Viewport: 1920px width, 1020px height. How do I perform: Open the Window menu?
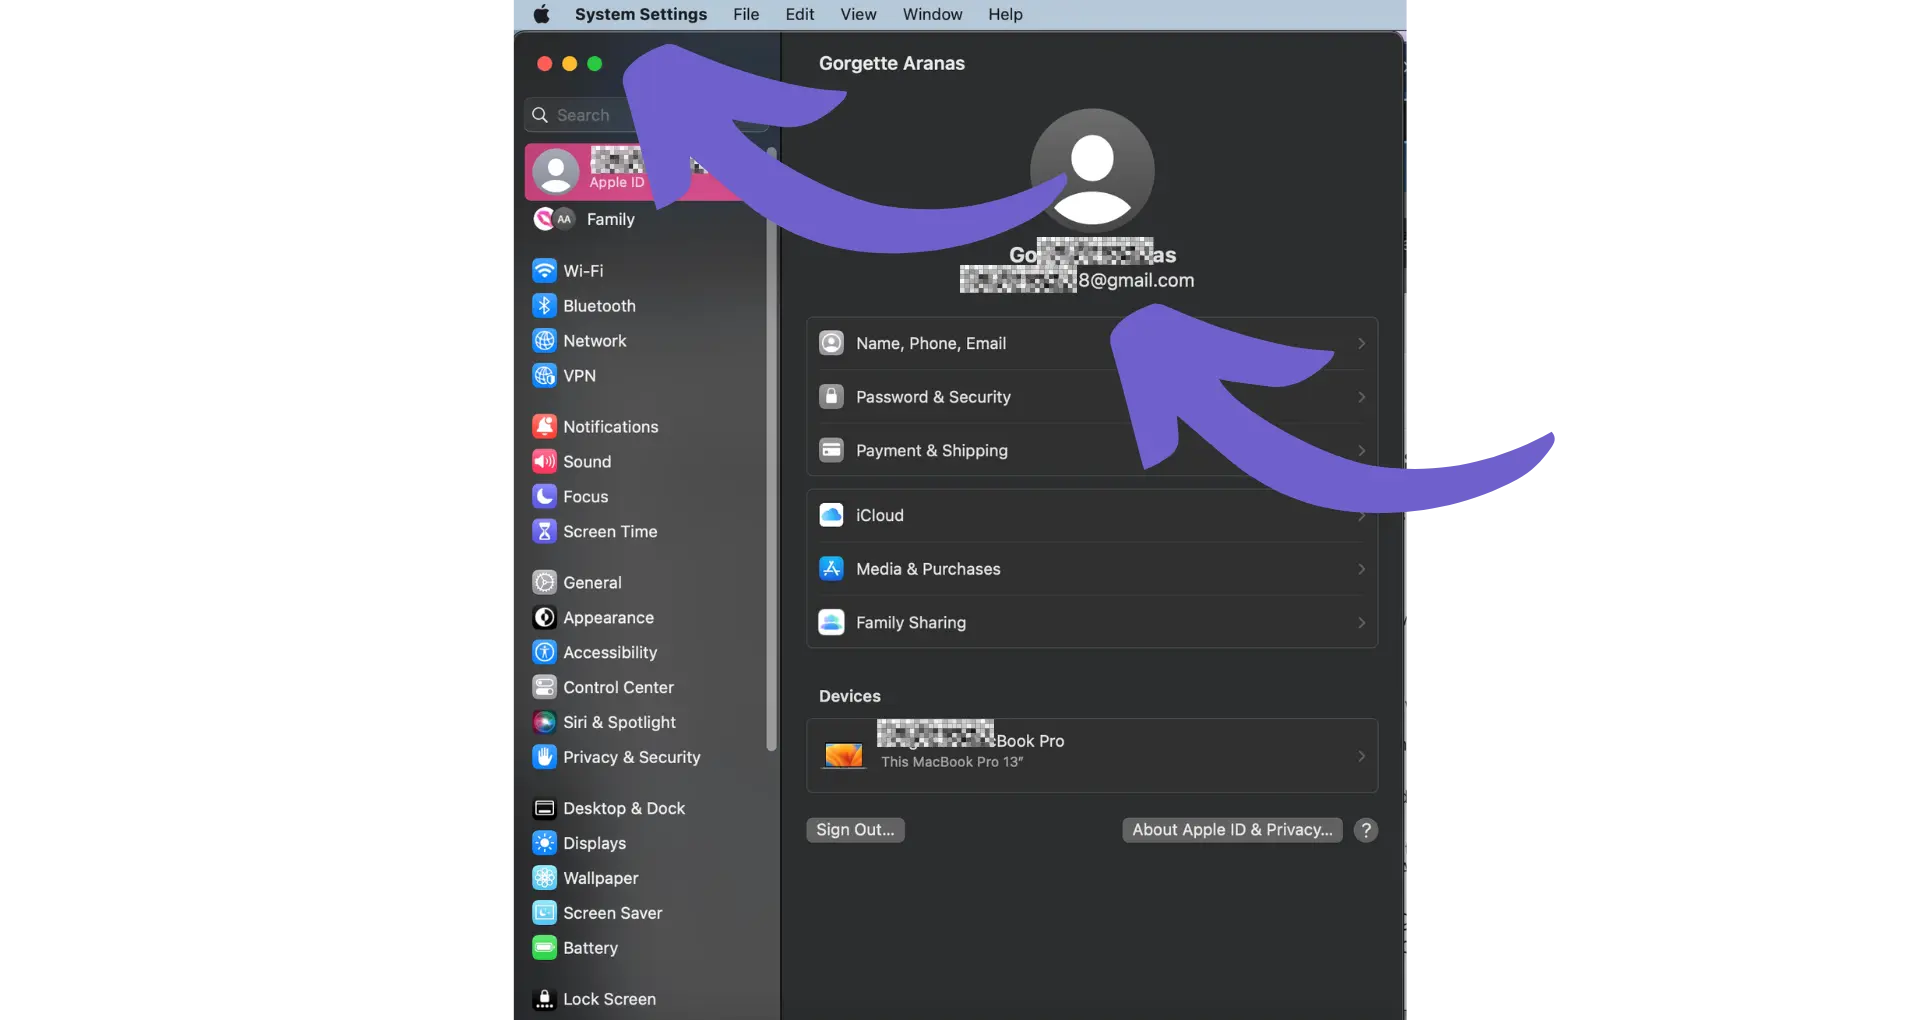coord(932,14)
